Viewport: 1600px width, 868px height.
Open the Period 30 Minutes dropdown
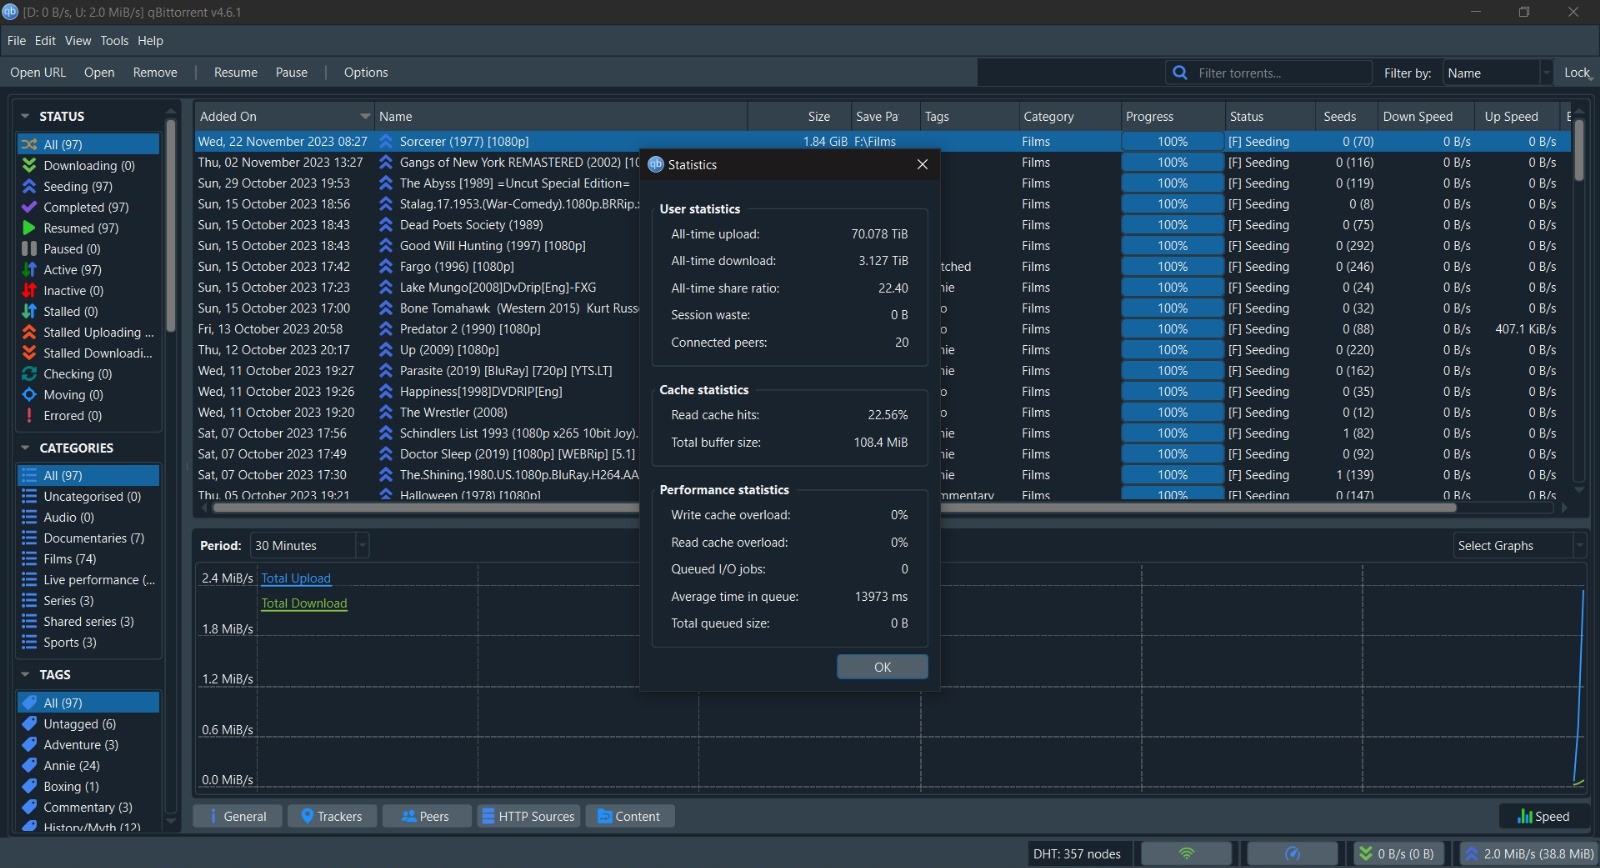[x=309, y=546]
